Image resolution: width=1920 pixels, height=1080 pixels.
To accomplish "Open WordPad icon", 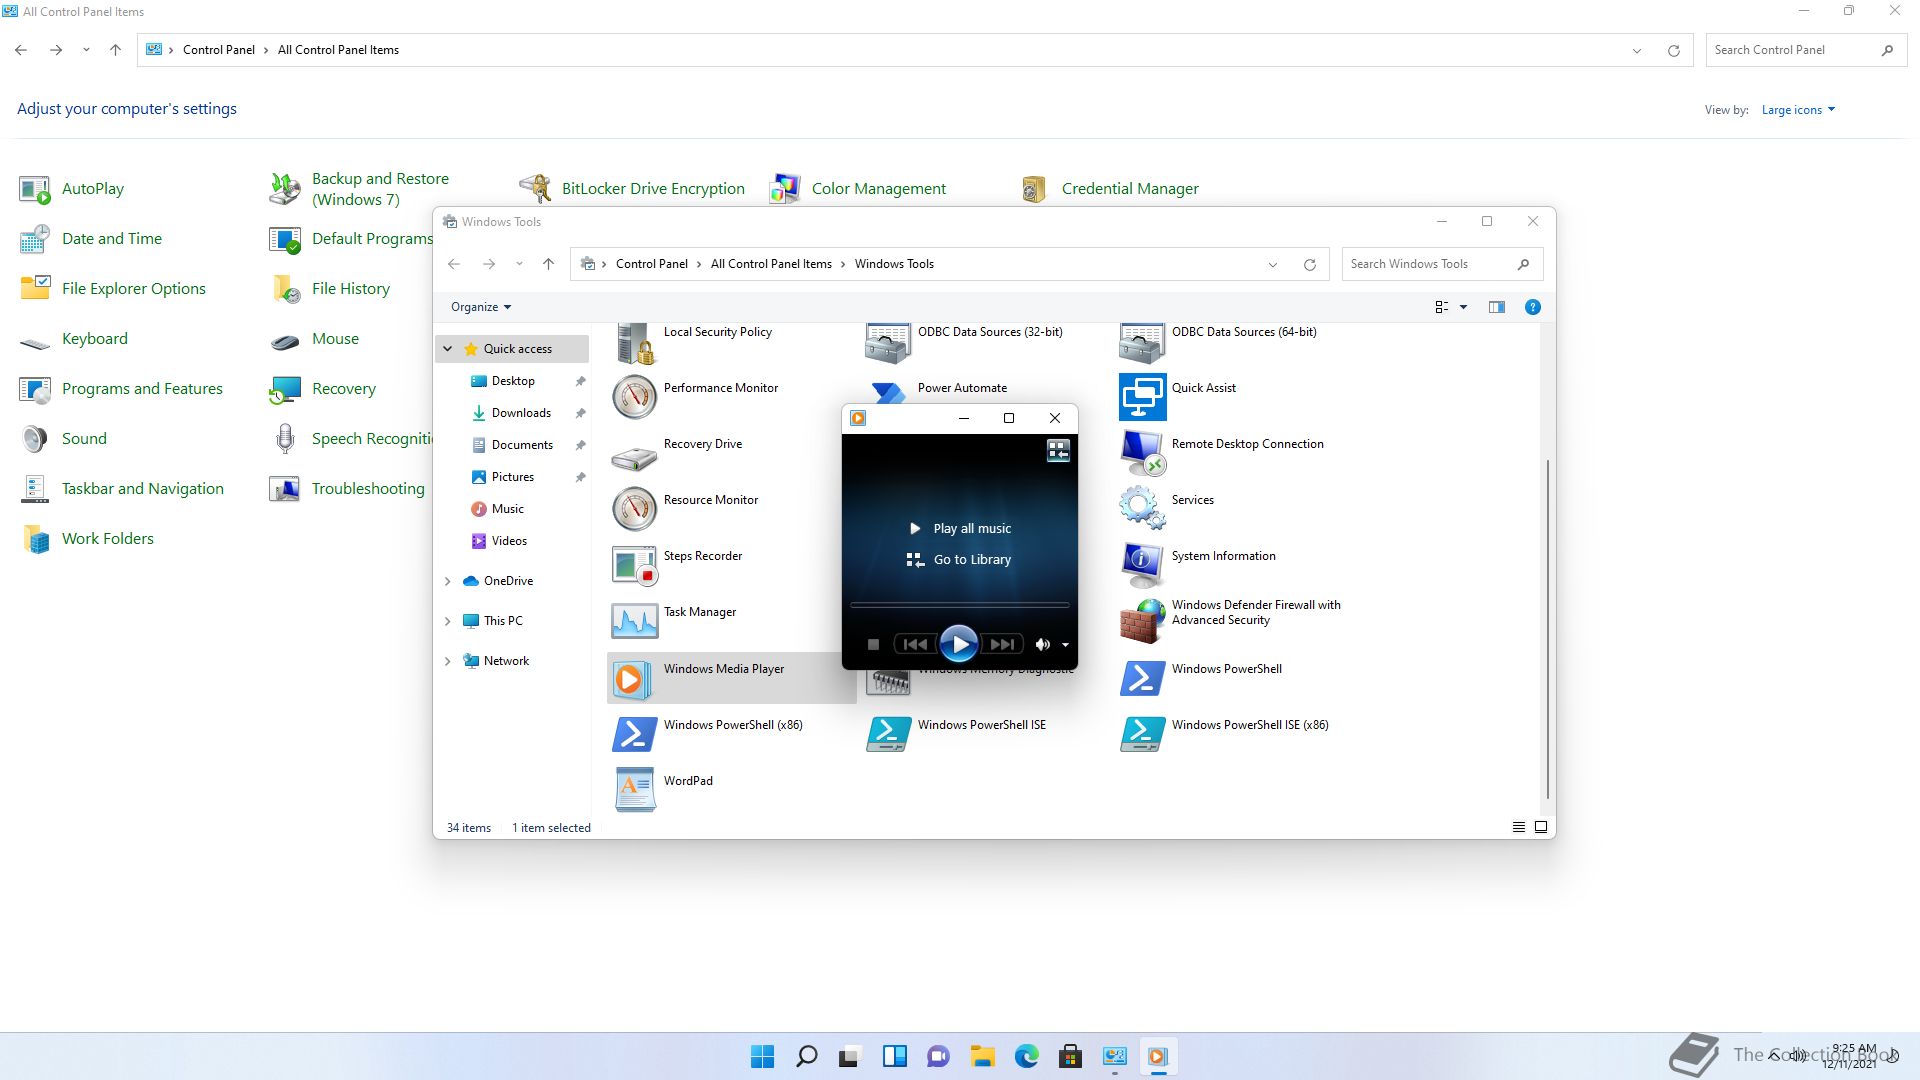I will click(635, 790).
